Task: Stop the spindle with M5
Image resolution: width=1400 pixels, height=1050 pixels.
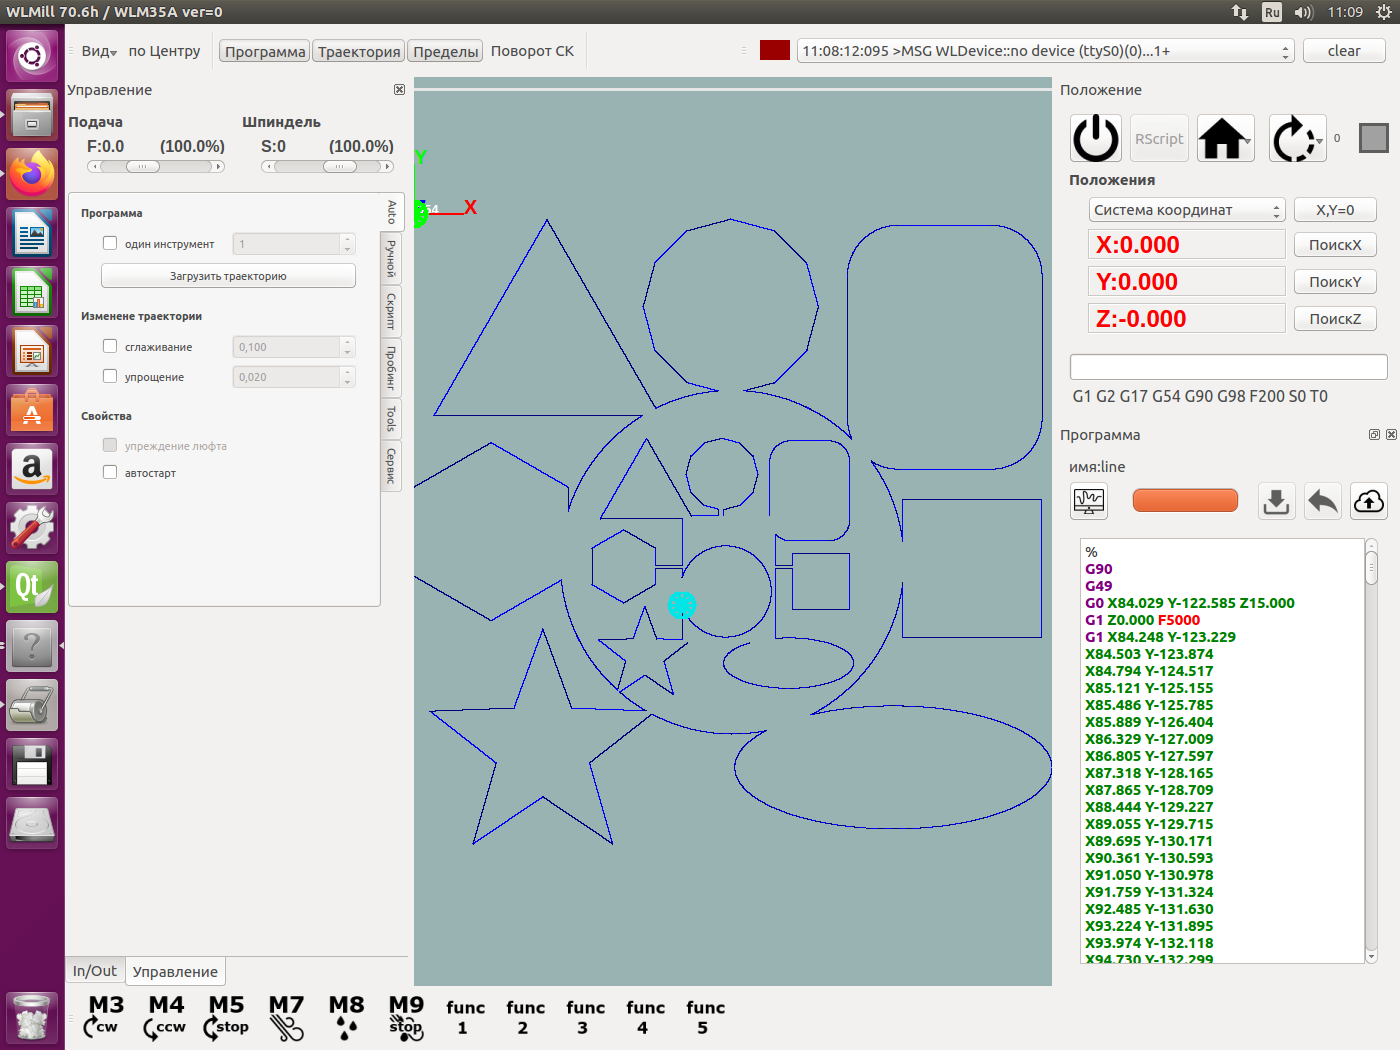Action: pyautogui.click(x=226, y=1016)
